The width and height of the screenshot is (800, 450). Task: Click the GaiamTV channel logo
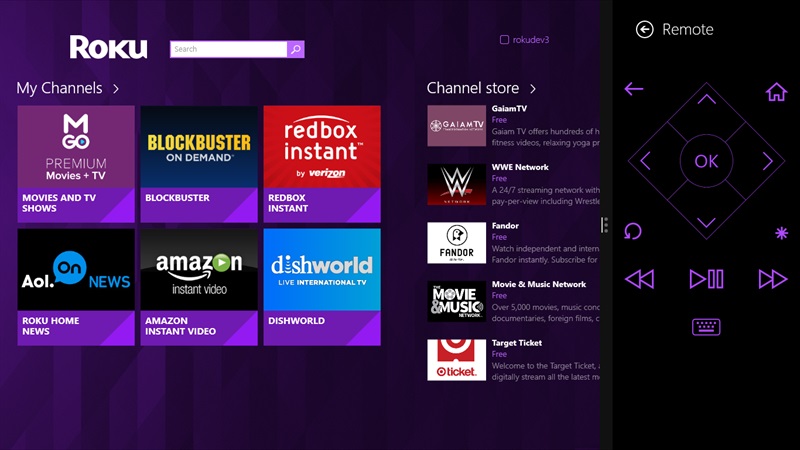tap(457, 126)
